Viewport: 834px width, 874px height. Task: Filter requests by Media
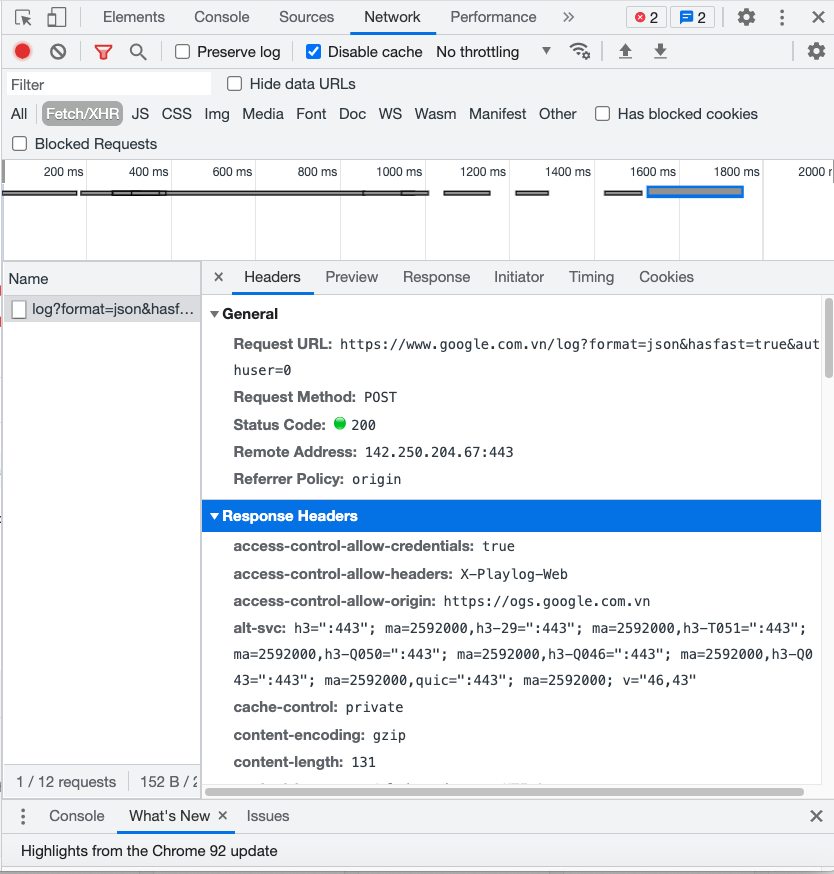[263, 114]
